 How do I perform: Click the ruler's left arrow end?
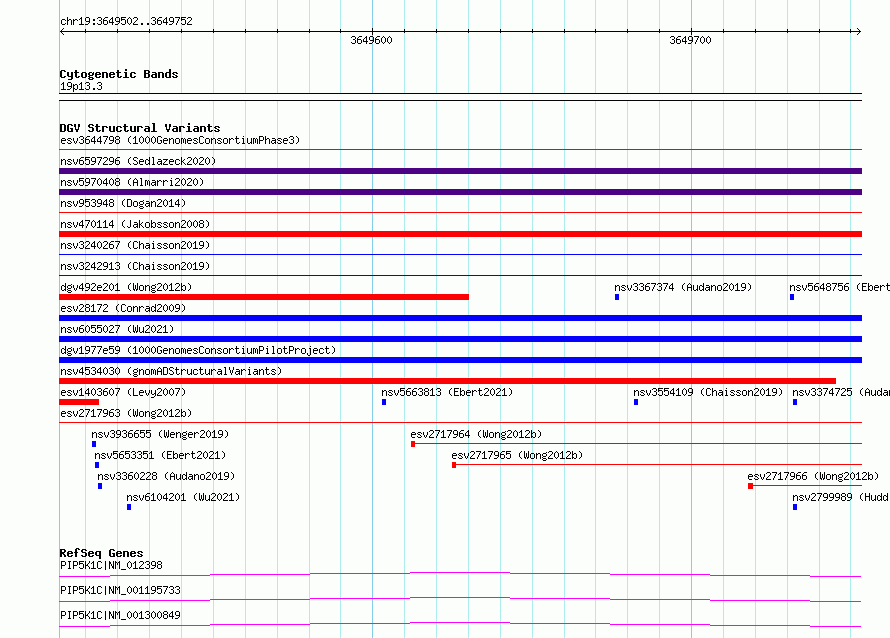click(62, 32)
